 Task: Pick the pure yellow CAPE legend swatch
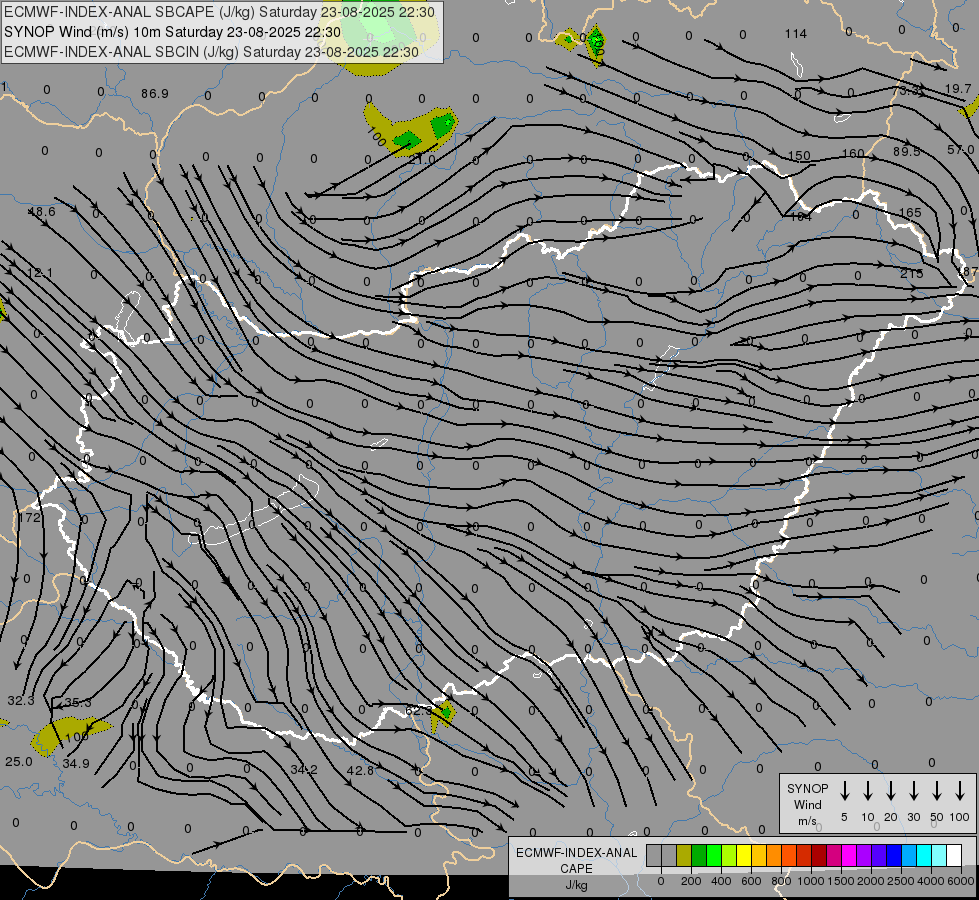tap(744, 856)
